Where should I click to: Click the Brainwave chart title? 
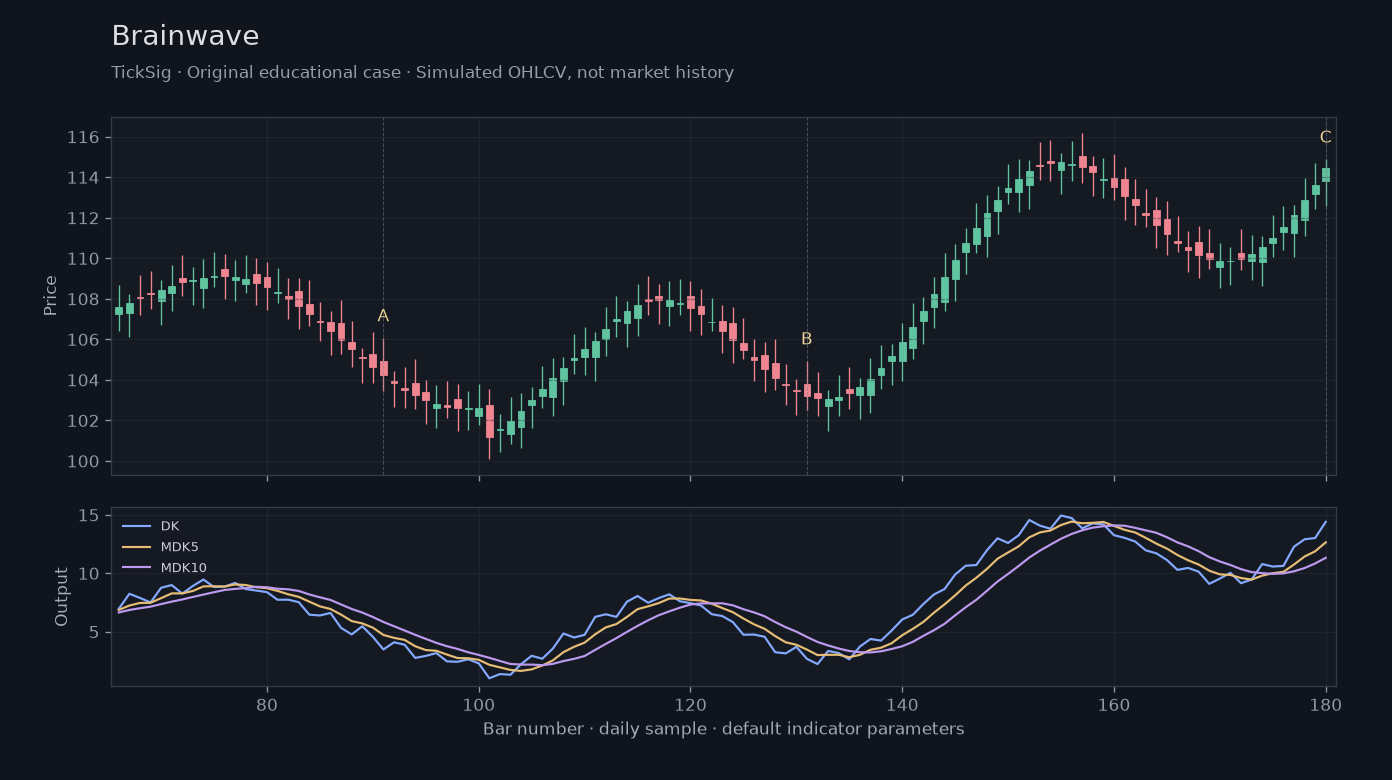click(185, 37)
